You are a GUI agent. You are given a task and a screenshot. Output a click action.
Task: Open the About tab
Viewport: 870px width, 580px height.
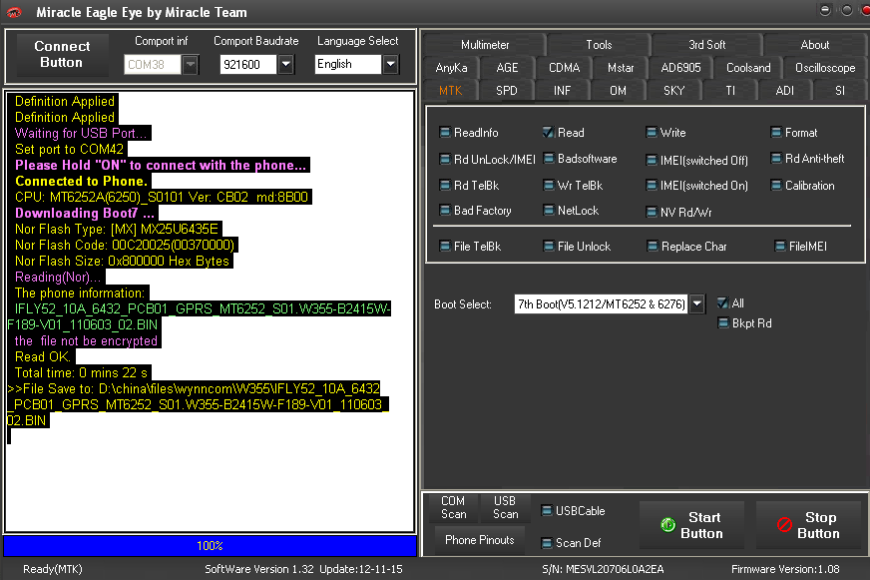[815, 45]
